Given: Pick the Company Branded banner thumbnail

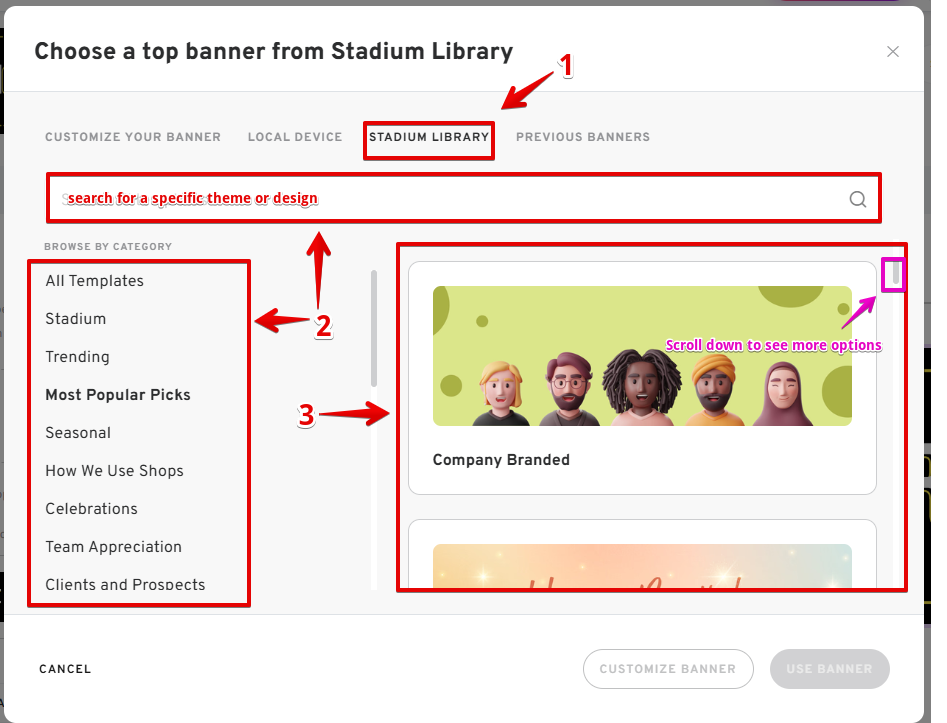Looking at the screenshot, I should [x=642, y=356].
